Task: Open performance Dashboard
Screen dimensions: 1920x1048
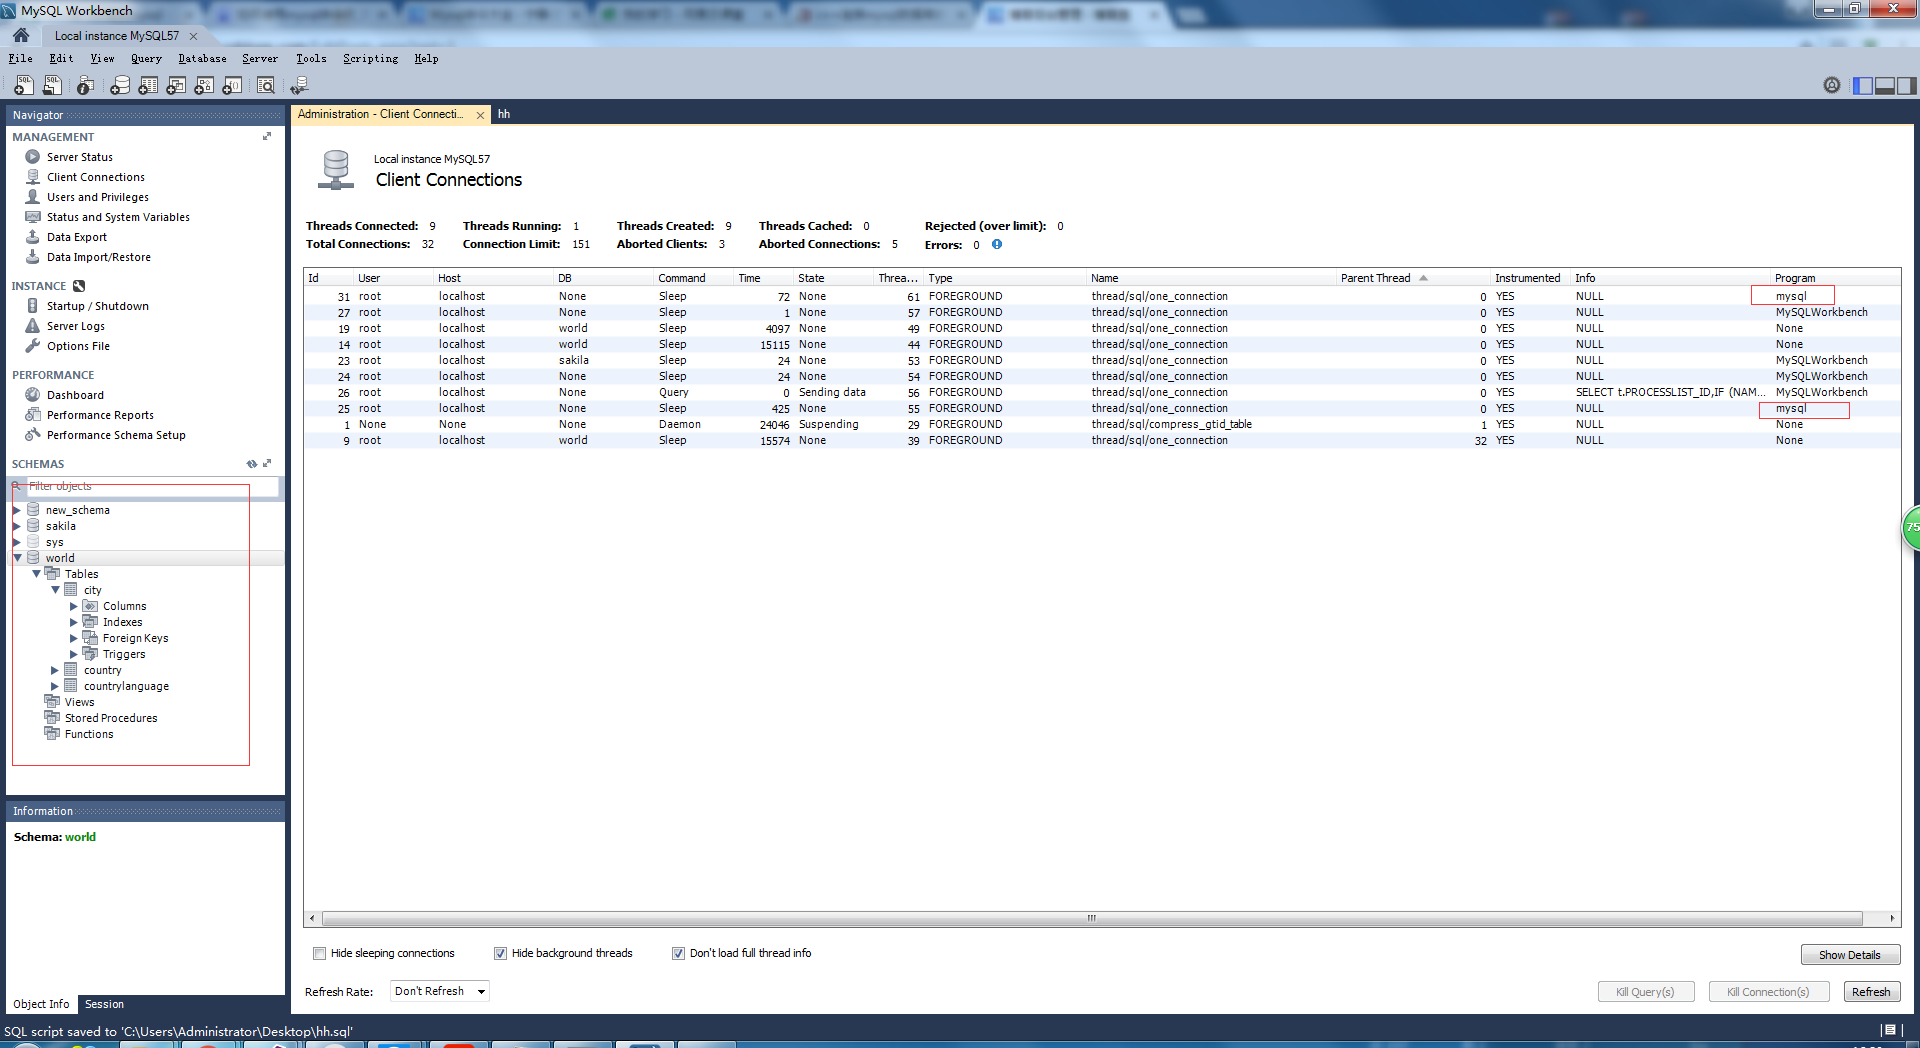Action: coord(75,395)
